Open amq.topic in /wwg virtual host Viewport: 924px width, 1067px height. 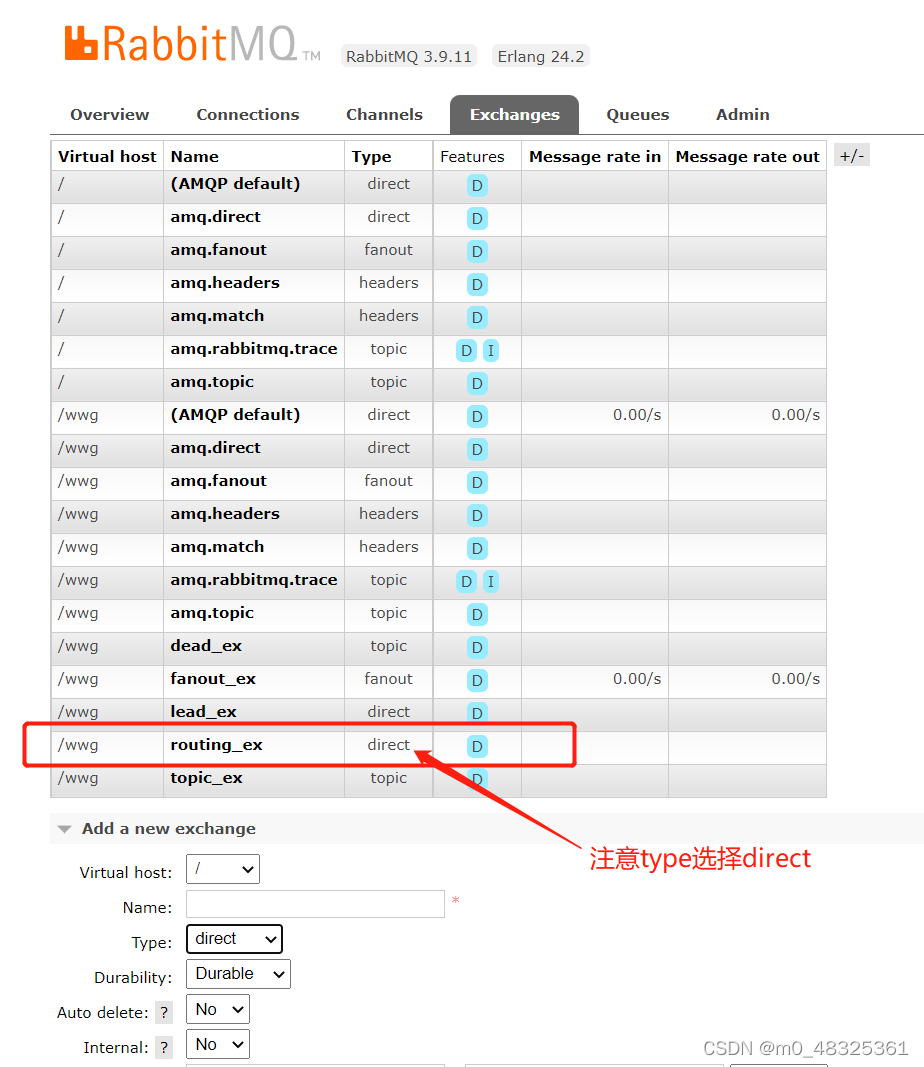(212, 612)
